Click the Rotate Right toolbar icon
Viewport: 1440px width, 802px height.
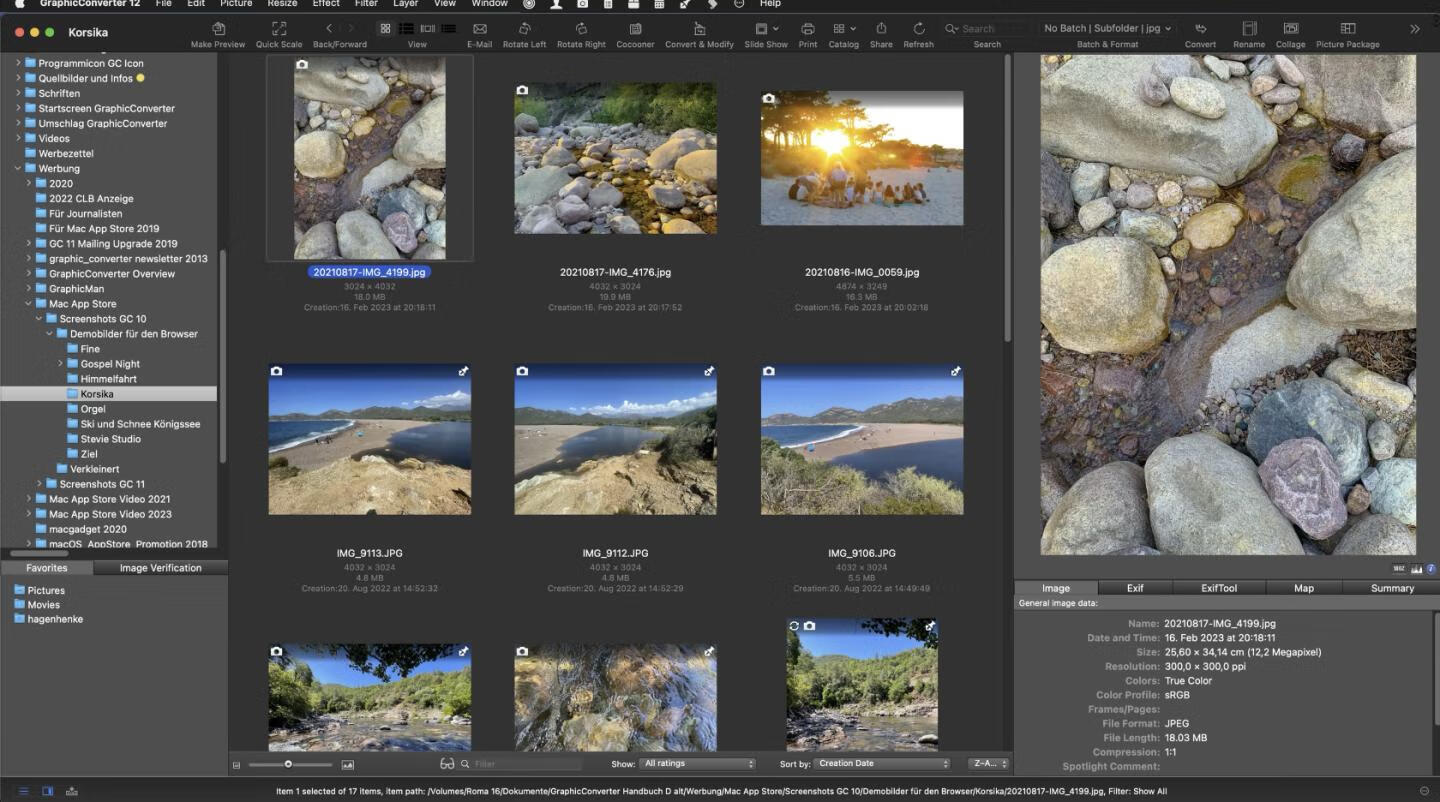click(x=581, y=29)
